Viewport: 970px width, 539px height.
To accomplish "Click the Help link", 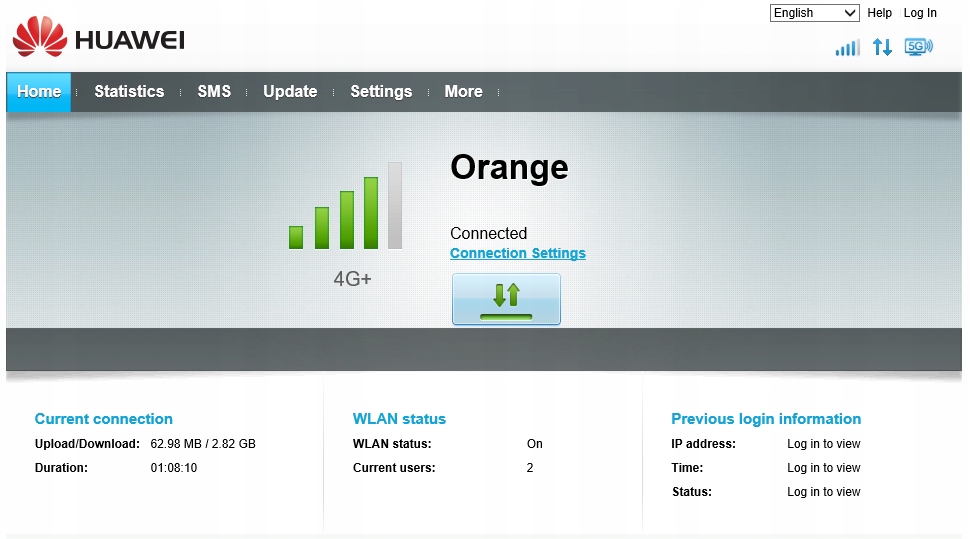I will click(880, 13).
